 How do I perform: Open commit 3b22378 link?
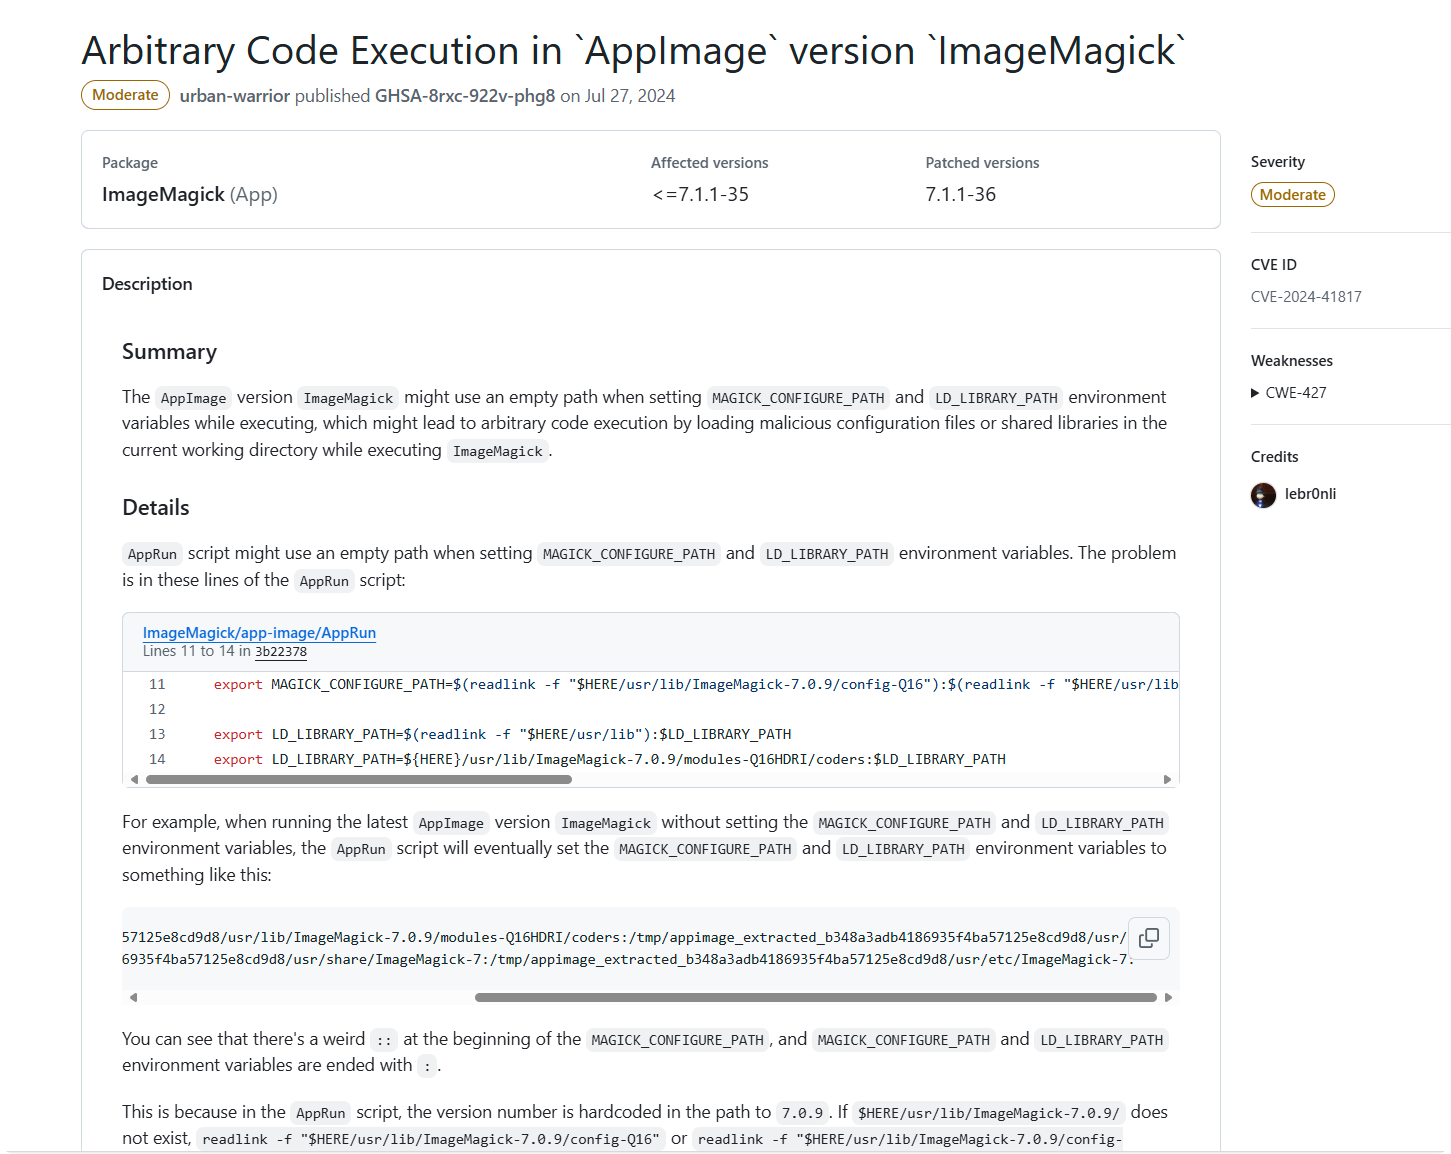click(x=281, y=652)
